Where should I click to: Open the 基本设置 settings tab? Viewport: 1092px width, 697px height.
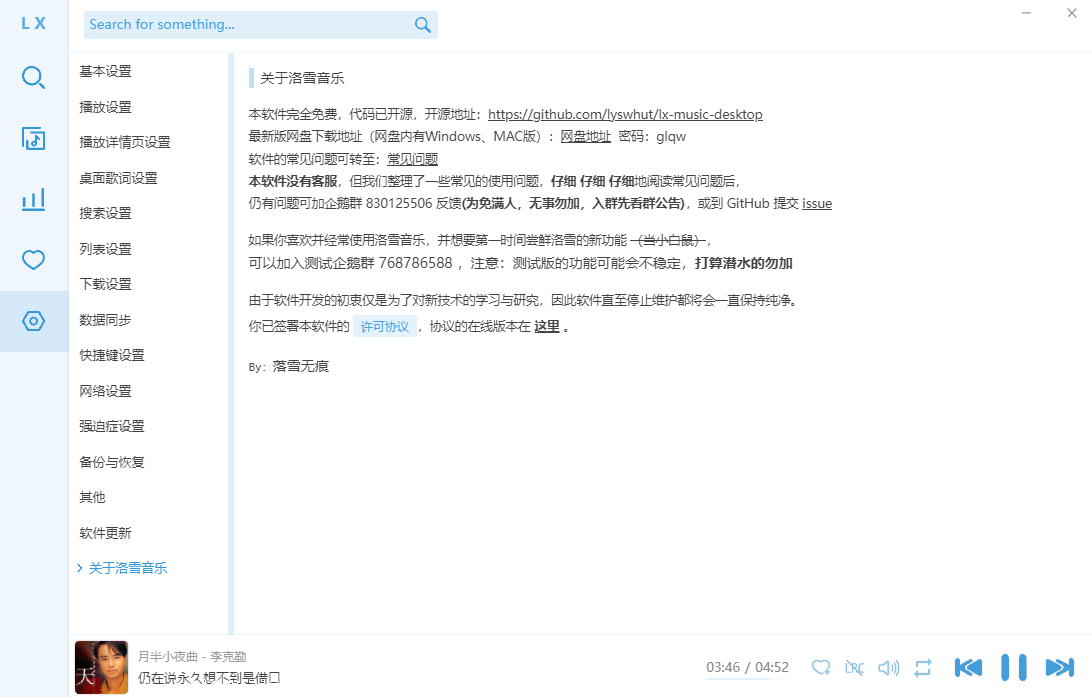pos(105,71)
